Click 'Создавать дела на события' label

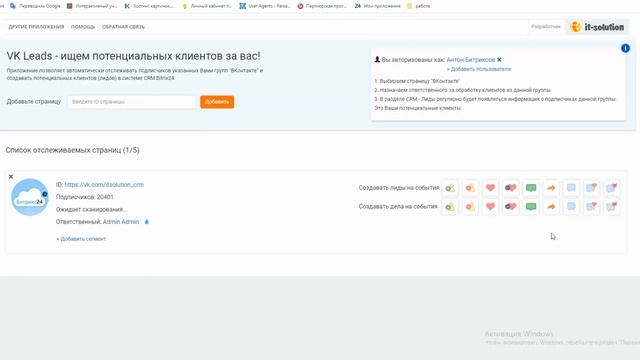click(398, 207)
